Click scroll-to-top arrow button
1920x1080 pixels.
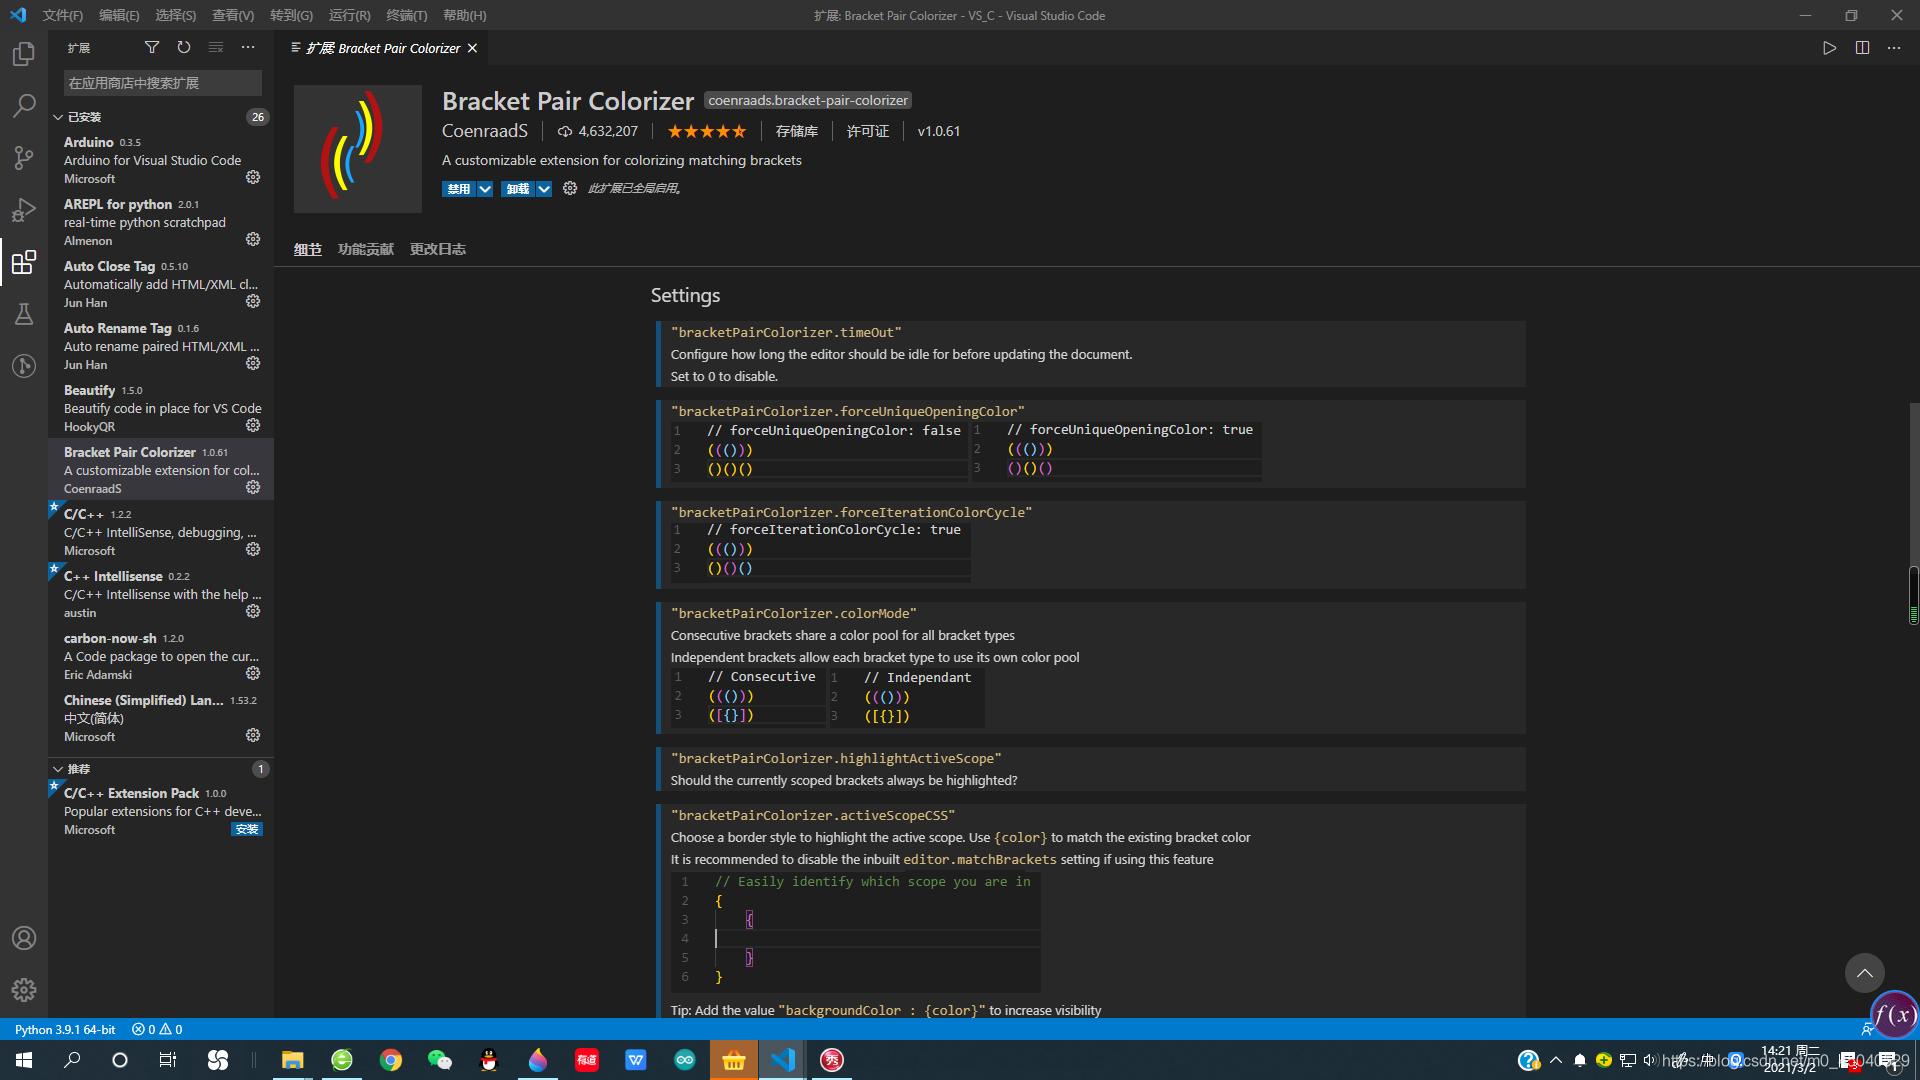point(1864,972)
